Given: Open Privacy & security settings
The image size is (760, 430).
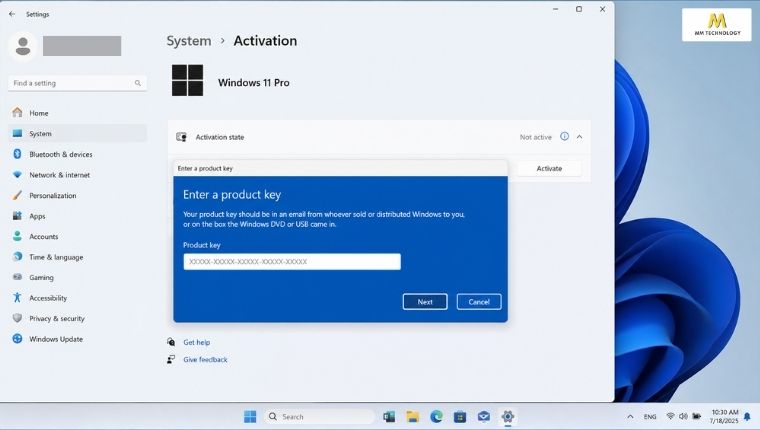Looking at the screenshot, I should coord(78,319).
